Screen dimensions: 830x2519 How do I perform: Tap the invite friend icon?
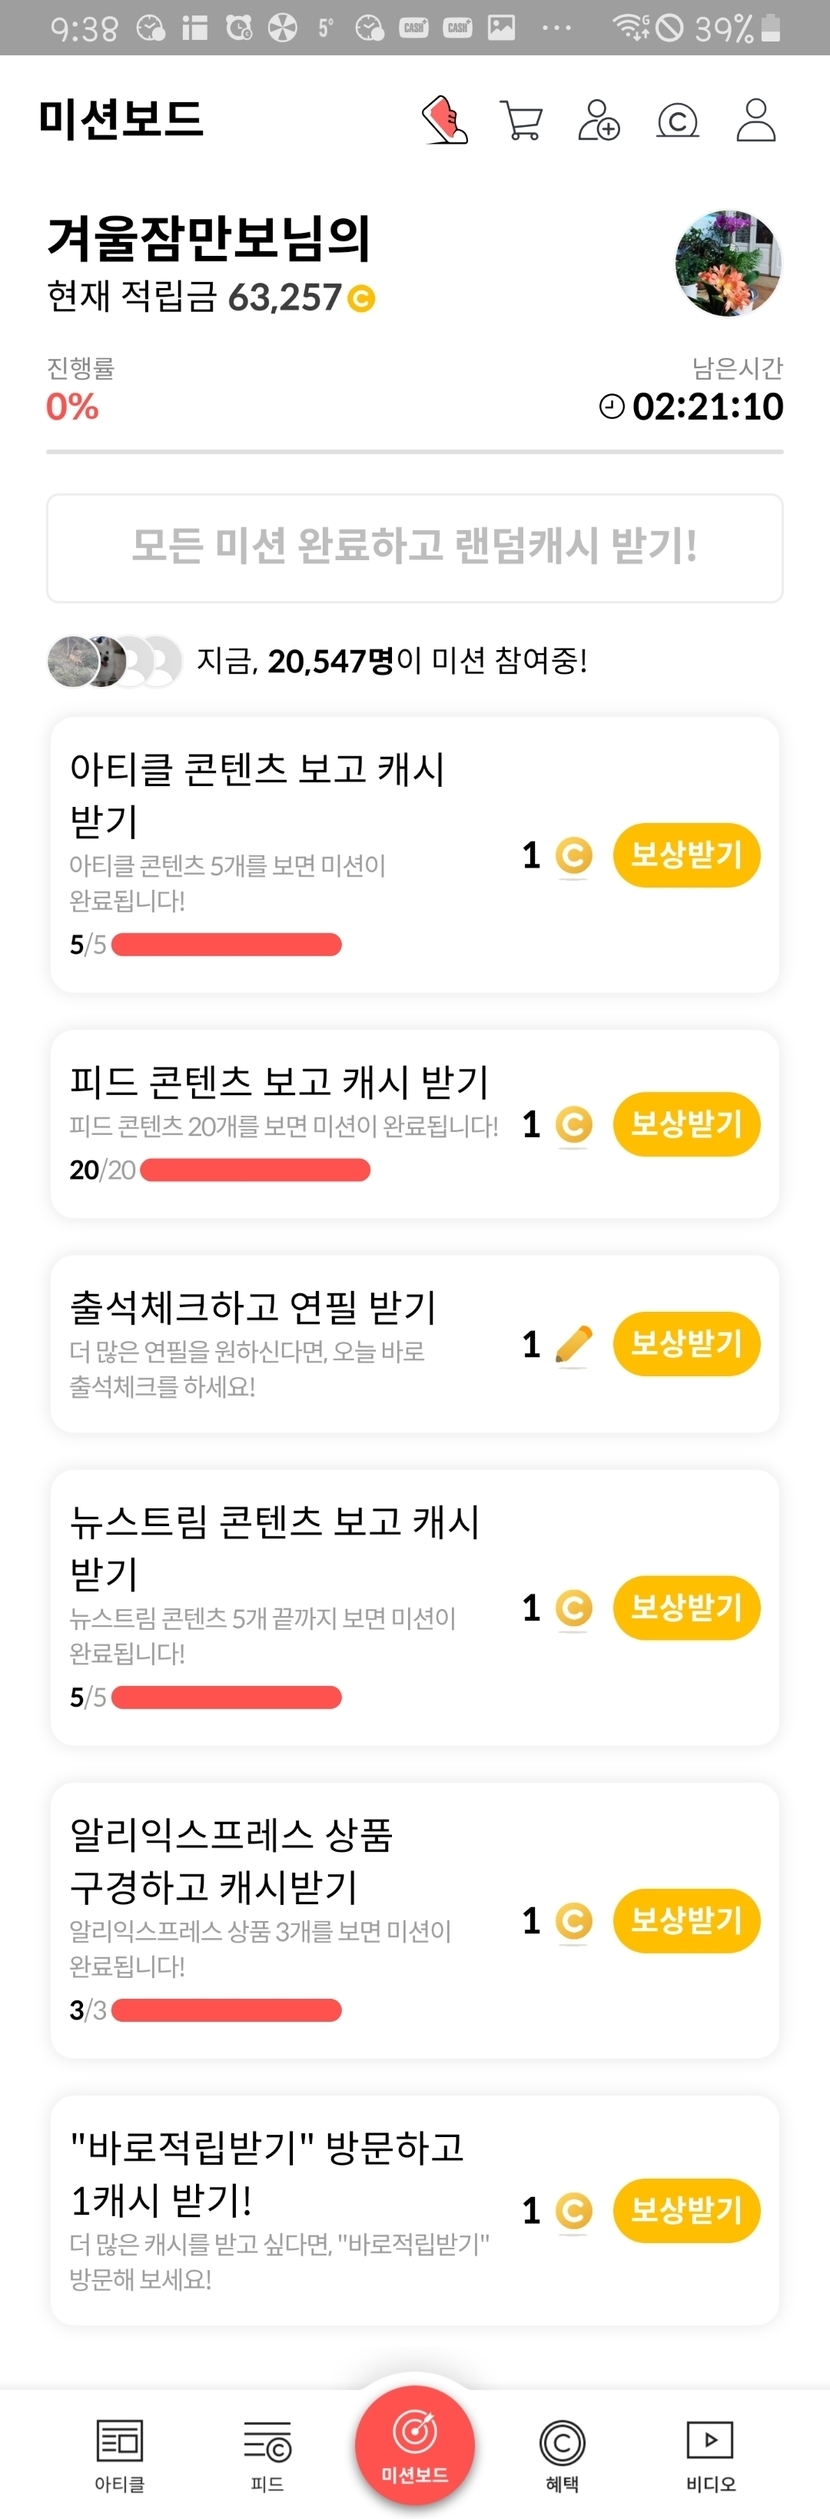599,121
